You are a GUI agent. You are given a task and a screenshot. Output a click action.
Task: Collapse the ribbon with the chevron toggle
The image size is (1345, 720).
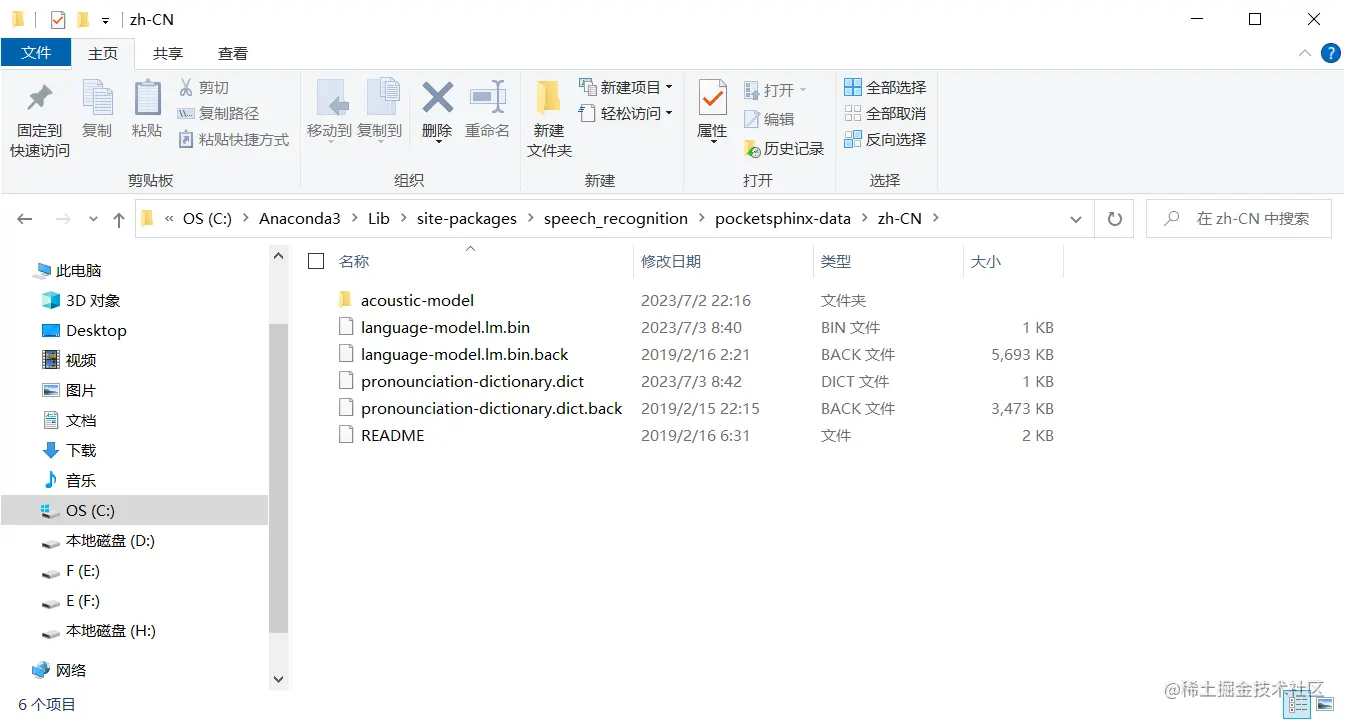pyautogui.click(x=1304, y=53)
